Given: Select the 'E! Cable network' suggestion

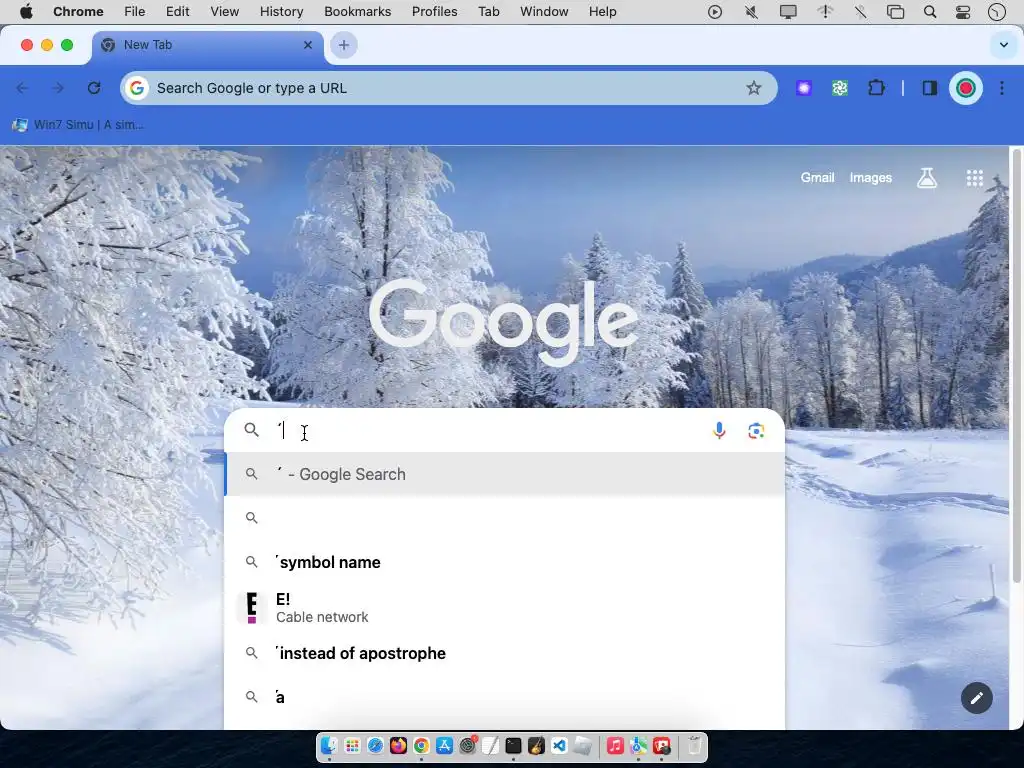Looking at the screenshot, I should coord(504,608).
